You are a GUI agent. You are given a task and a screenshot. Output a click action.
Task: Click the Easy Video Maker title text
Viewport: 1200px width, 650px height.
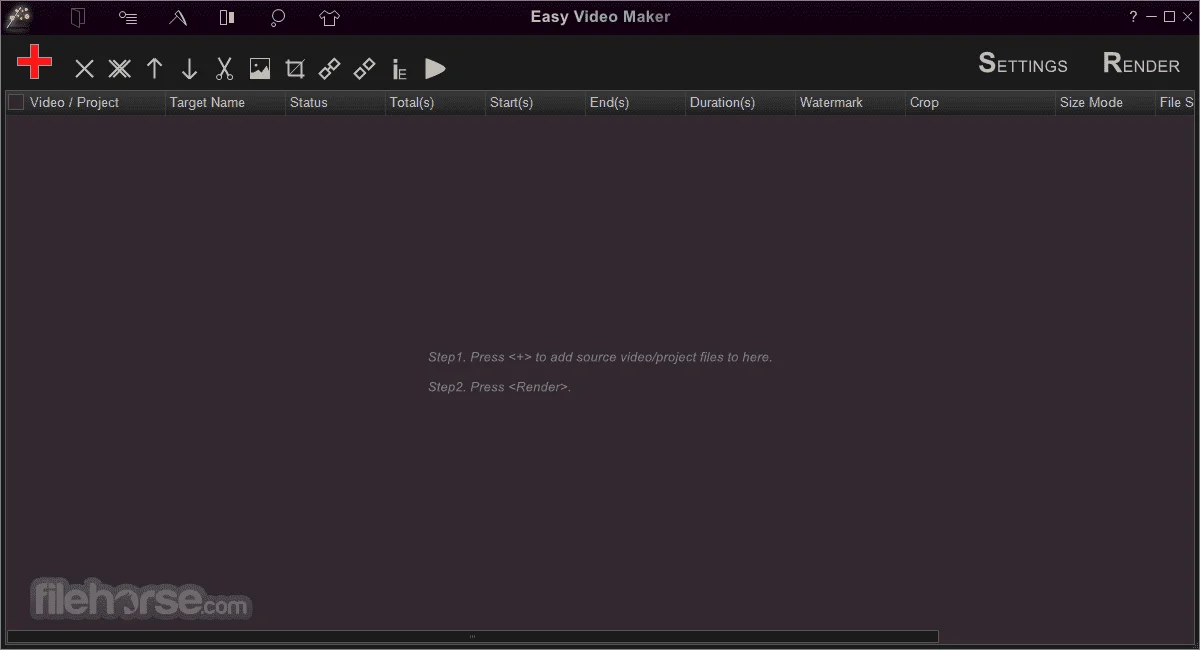(x=600, y=17)
